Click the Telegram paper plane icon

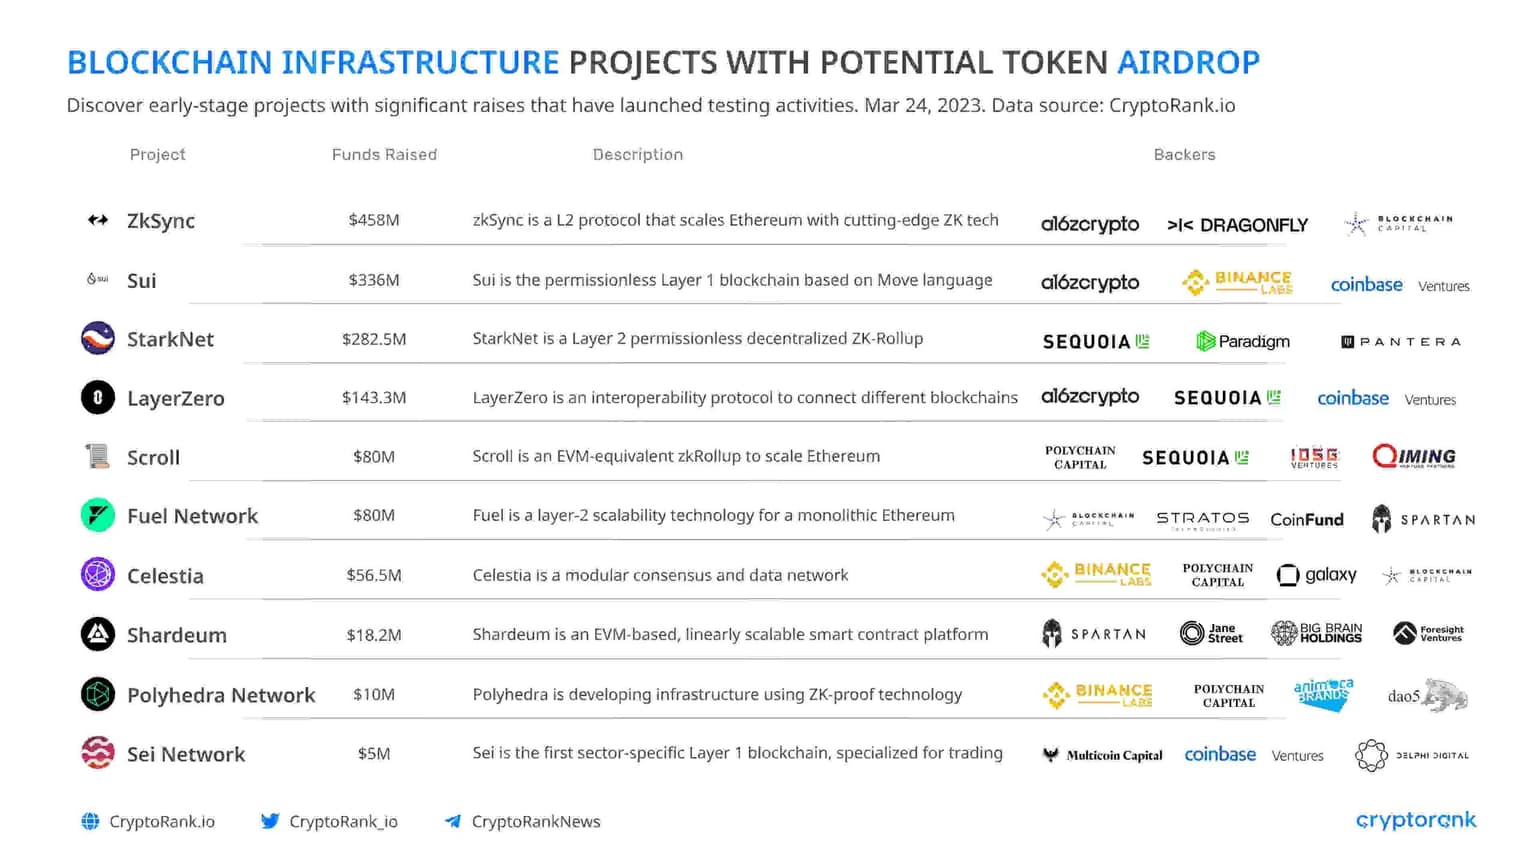pos(453,821)
